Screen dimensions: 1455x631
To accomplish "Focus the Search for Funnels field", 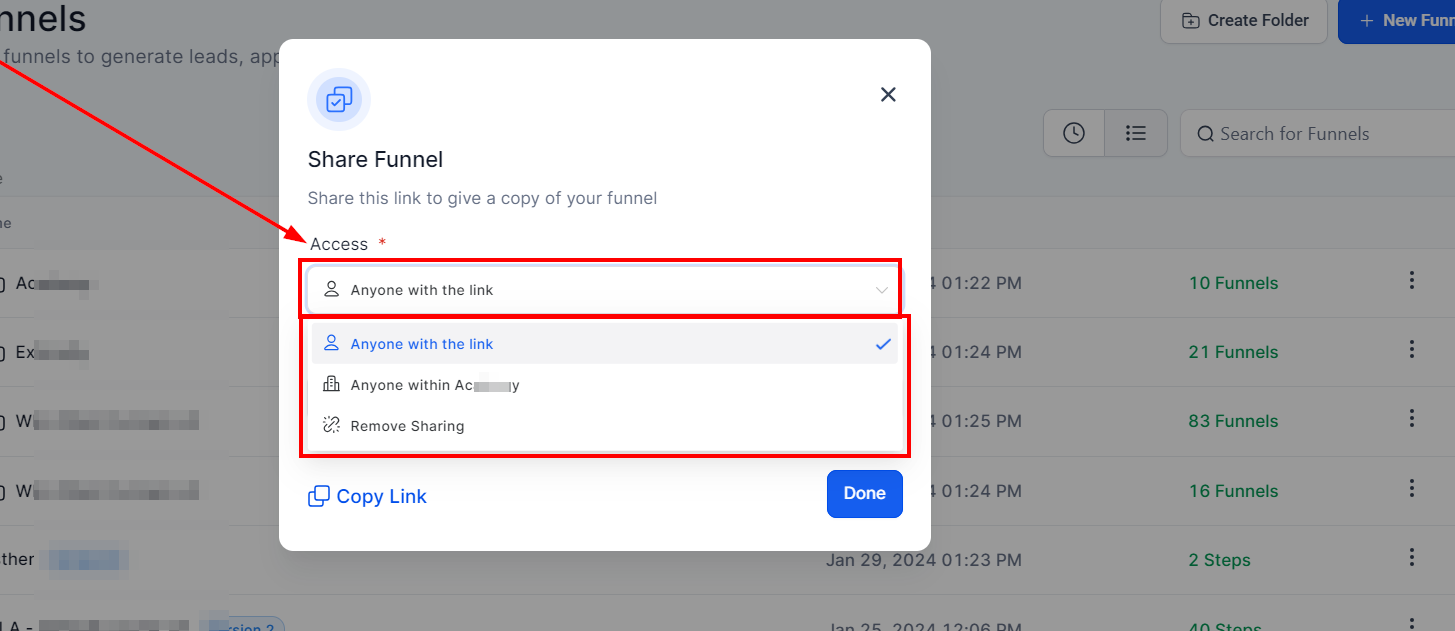I will click(x=1318, y=133).
